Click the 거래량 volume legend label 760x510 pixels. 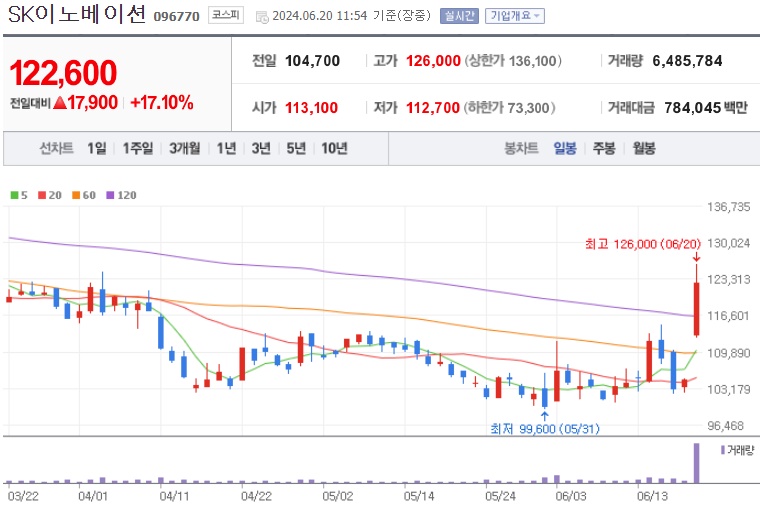[x=741, y=450]
